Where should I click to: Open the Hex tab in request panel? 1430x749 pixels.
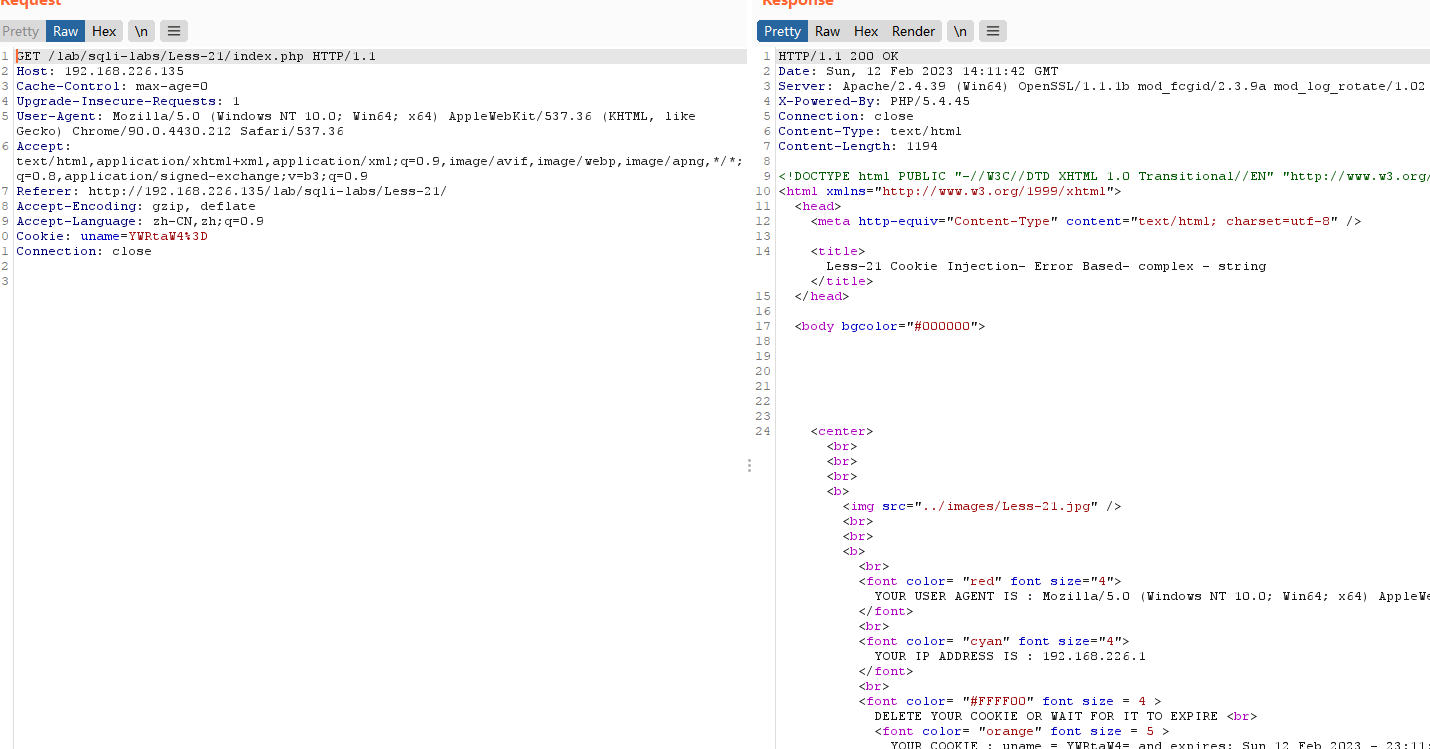click(104, 31)
